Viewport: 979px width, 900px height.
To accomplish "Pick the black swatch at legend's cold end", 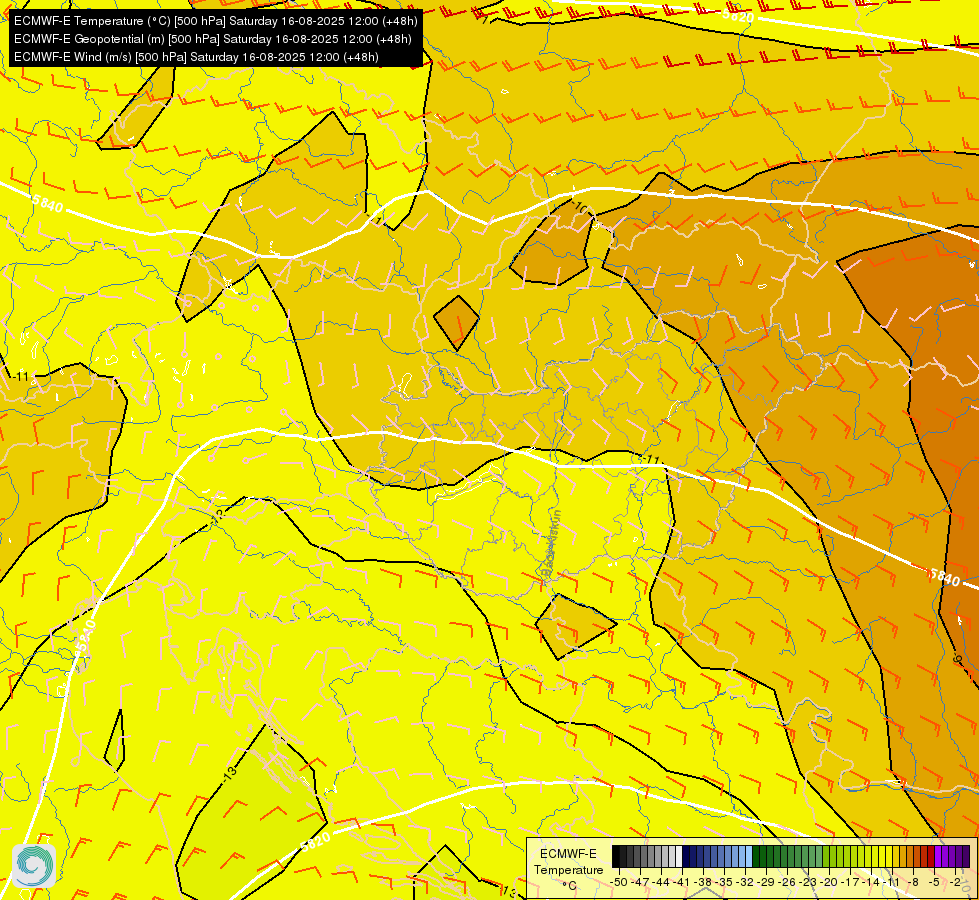I will coord(616,856).
